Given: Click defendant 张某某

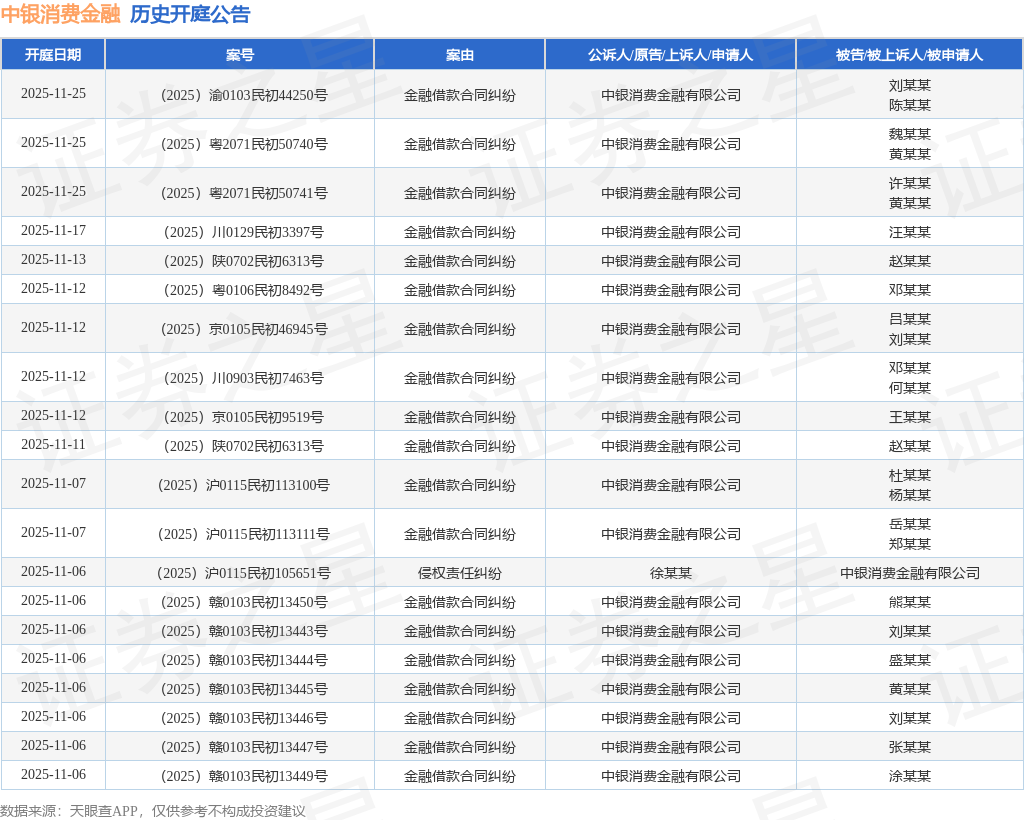Looking at the screenshot, I should [910, 747].
